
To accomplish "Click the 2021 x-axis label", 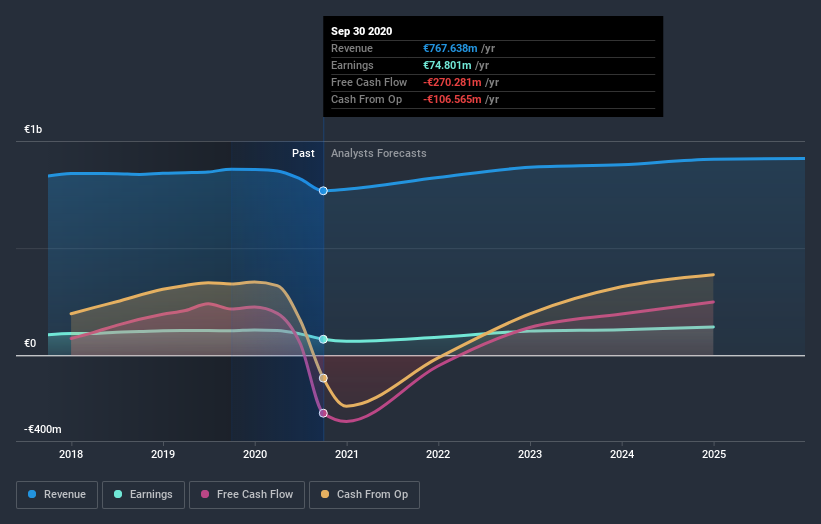I will (x=347, y=454).
